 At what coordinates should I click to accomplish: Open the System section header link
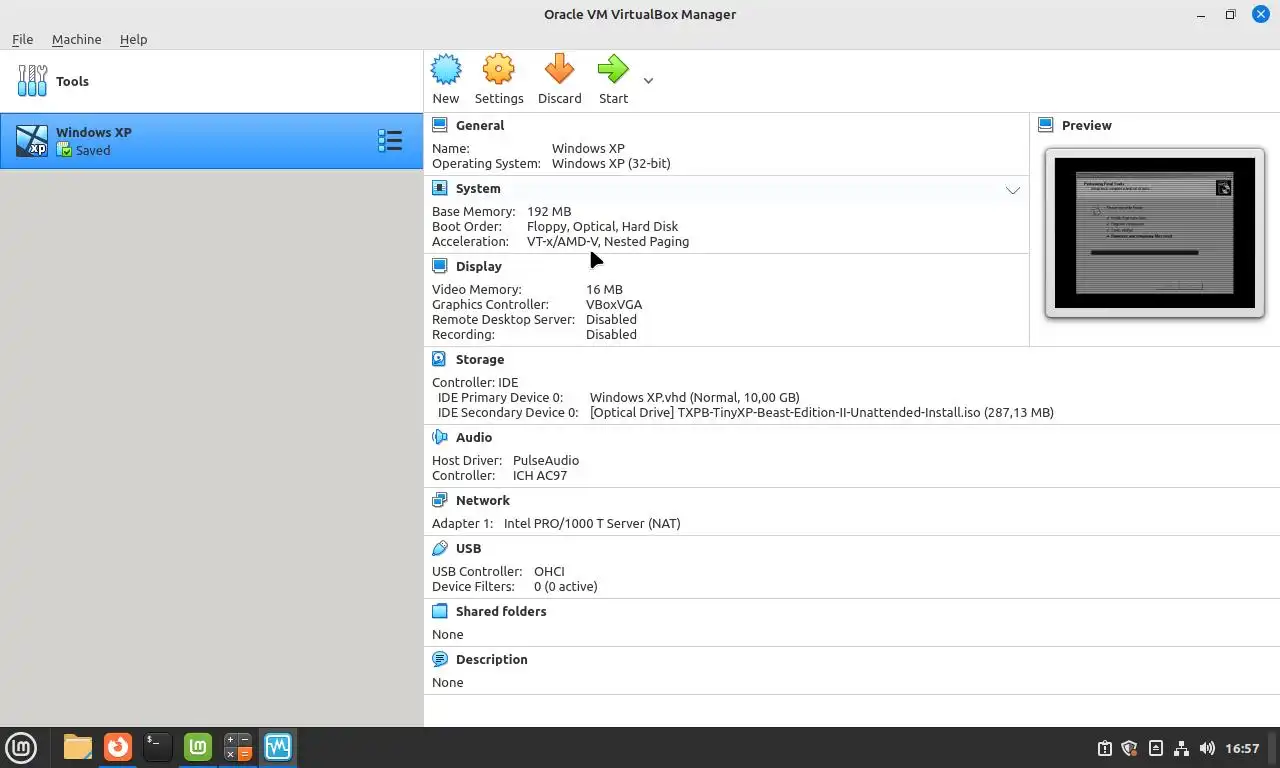pyautogui.click(x=478, y=188)
